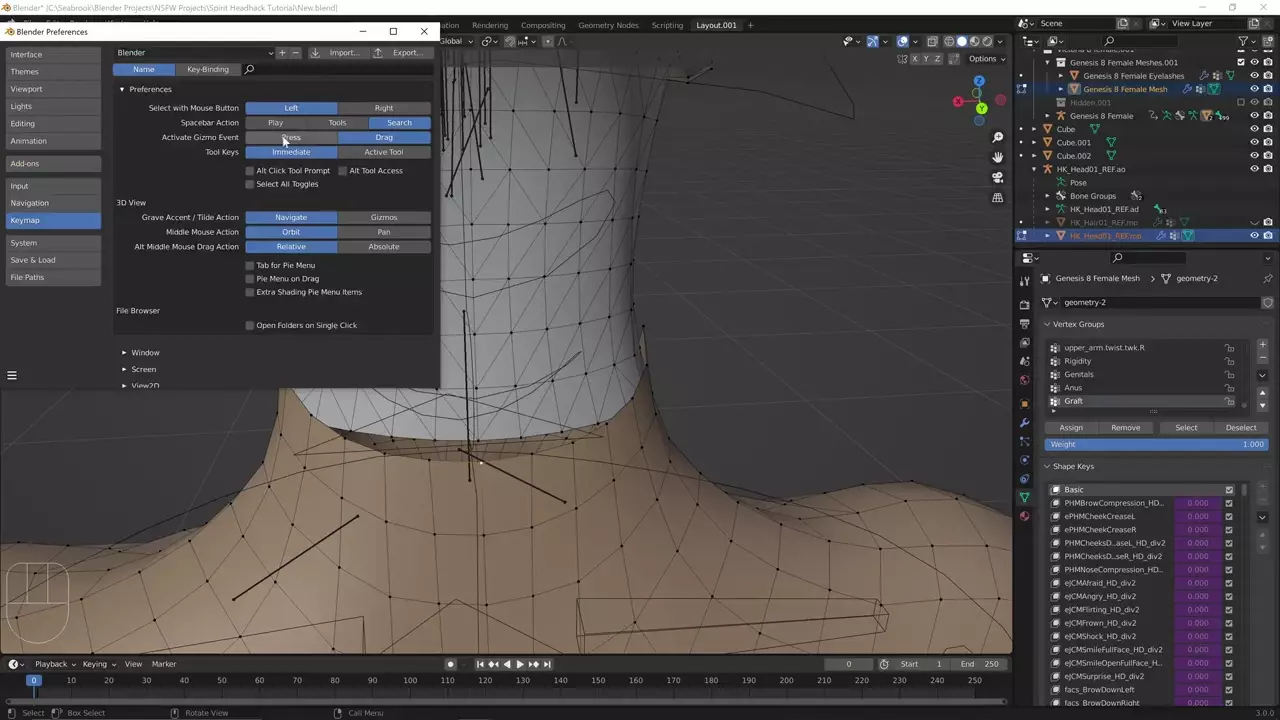
Task: Check the Tab for Pie Menu option
Action: point(250,266)
